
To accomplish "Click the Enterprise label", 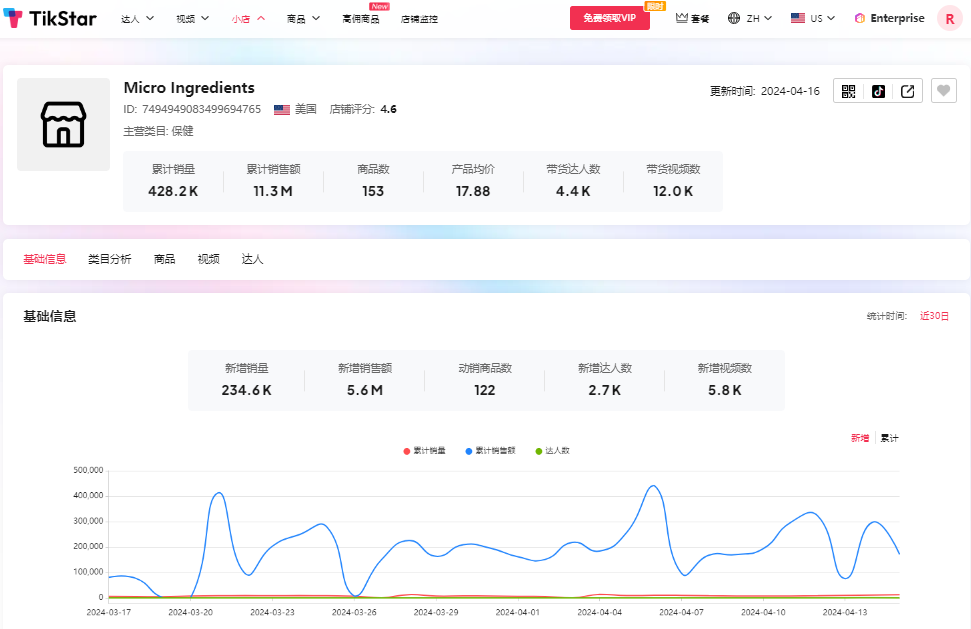I will (897, 18).
